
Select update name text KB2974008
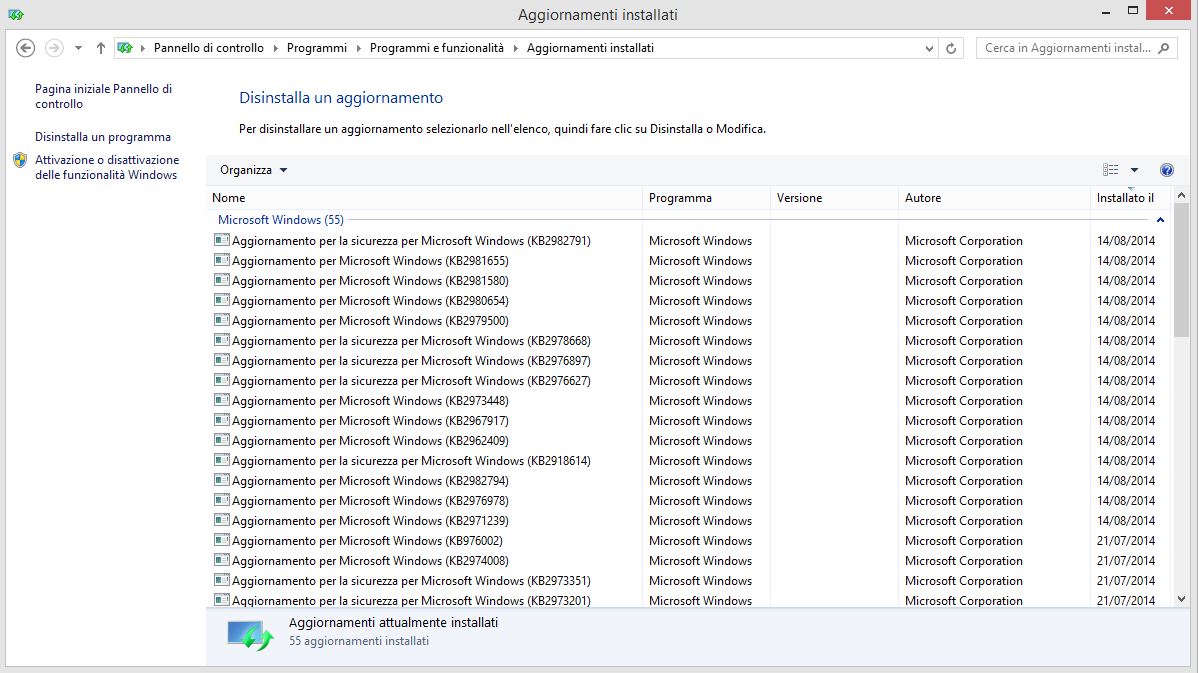point(370,561)
